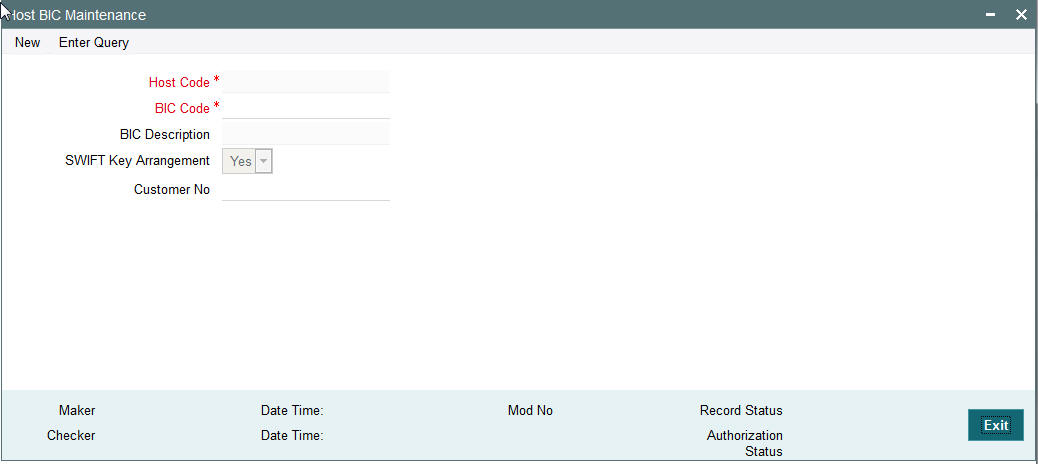1038x464 pixels.
Task: Click the Exit button
Action: click(996, 425)
